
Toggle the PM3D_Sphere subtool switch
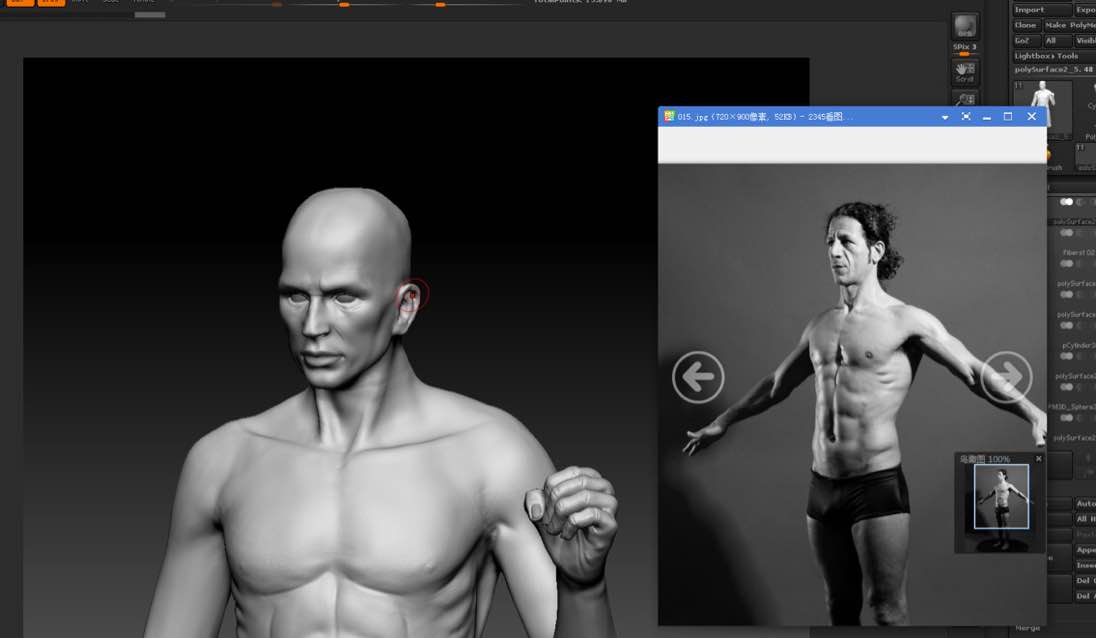tap(1067, 418)
